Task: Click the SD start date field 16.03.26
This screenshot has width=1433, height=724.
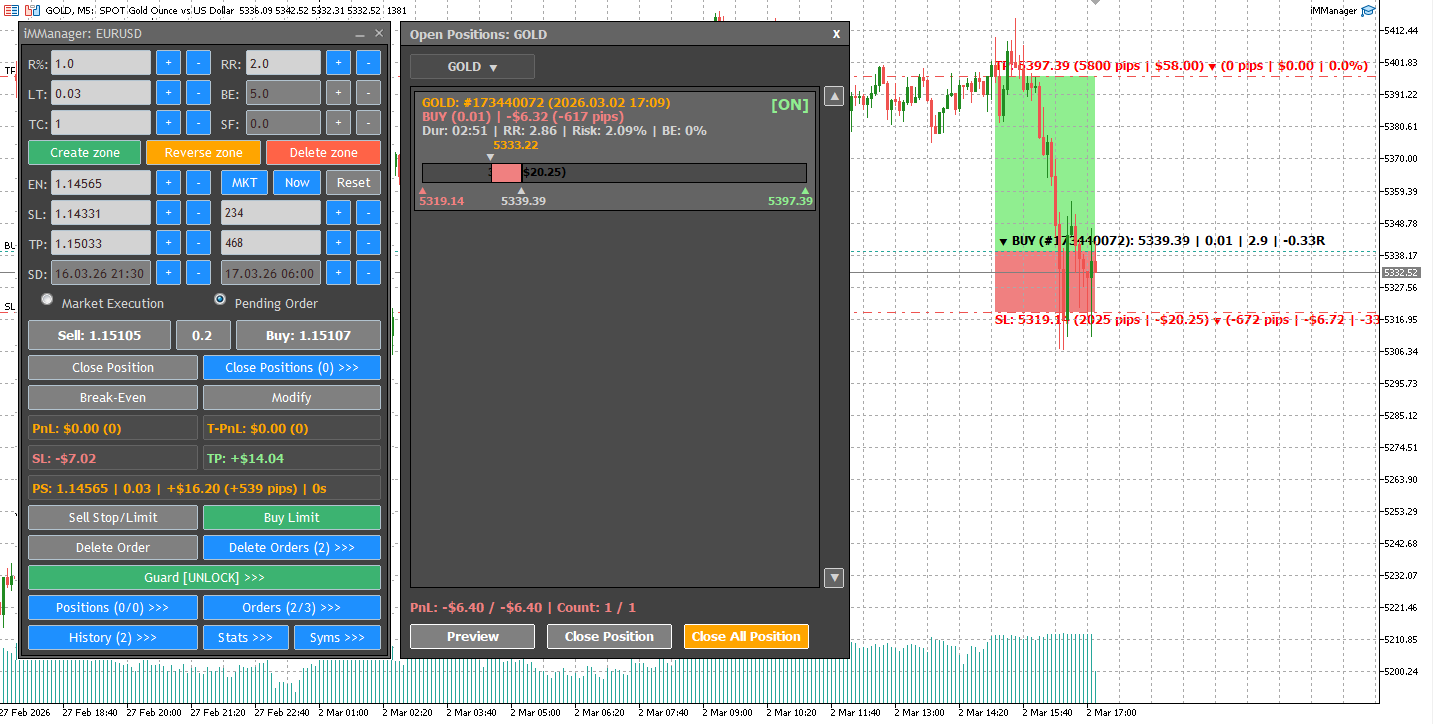Action: click(101, 273)
